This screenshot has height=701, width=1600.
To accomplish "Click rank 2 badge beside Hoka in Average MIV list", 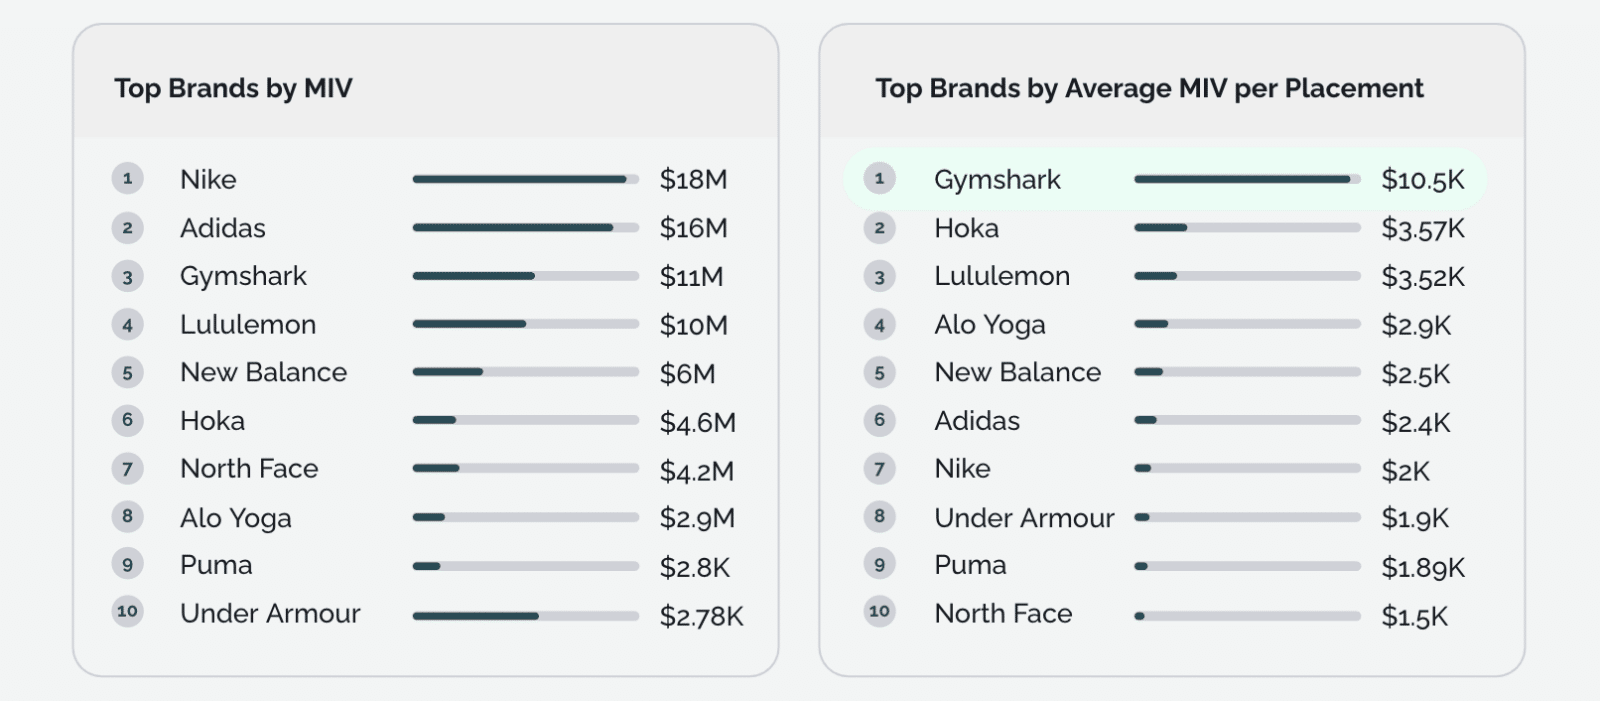I will [x=879, y=228].
